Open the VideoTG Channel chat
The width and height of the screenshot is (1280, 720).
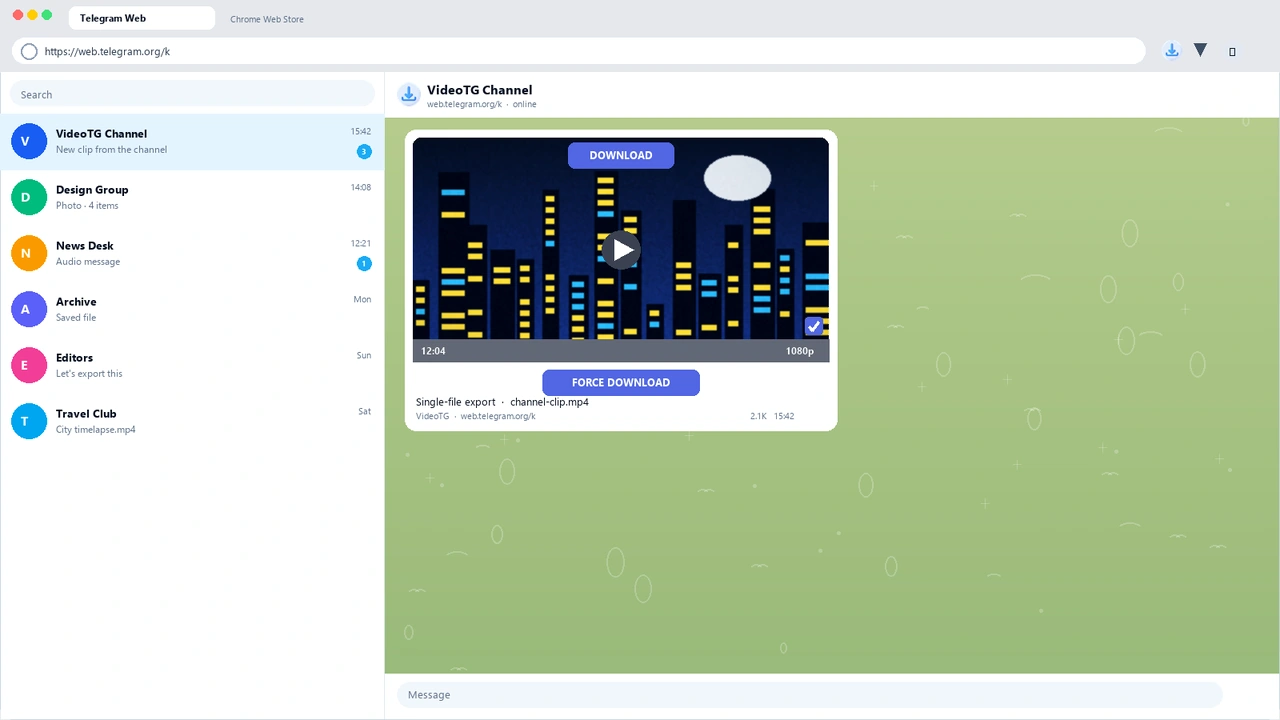pos(192,141)
